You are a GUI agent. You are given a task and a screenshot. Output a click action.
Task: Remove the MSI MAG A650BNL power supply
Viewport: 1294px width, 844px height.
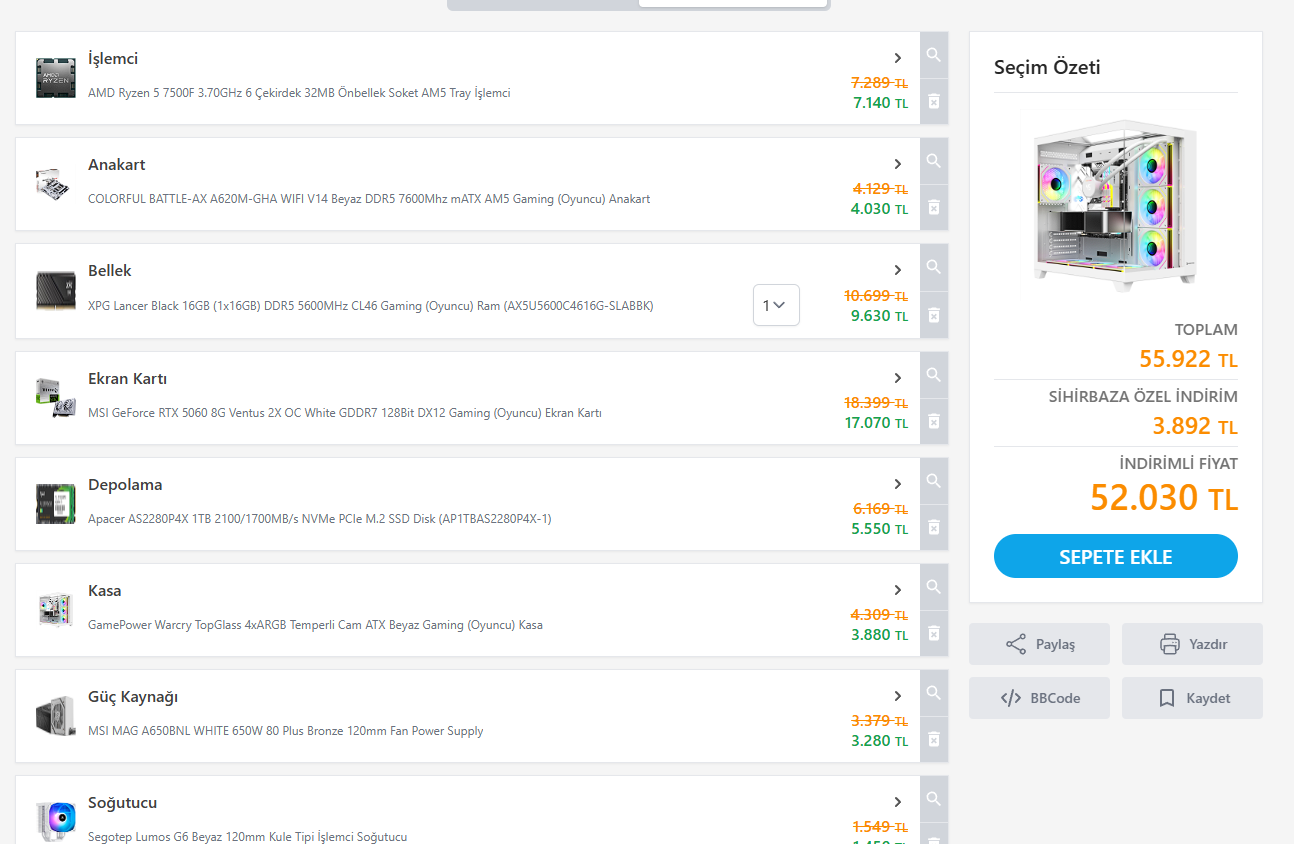934,740
